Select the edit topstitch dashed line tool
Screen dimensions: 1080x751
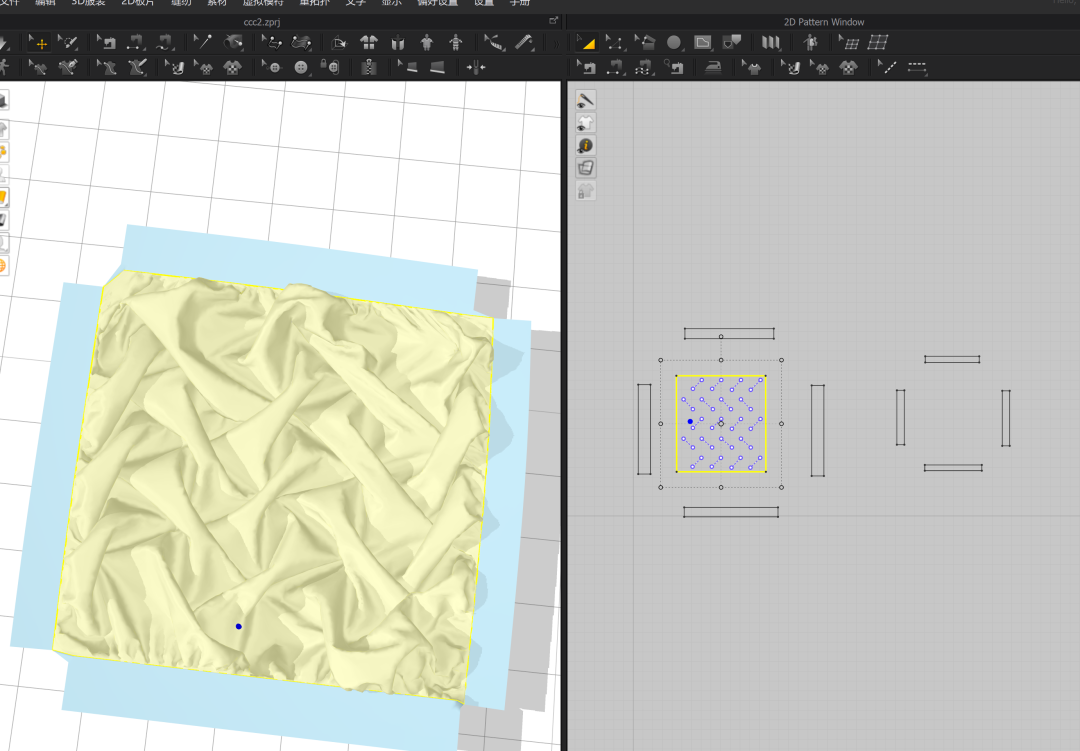tap(887, 68)
